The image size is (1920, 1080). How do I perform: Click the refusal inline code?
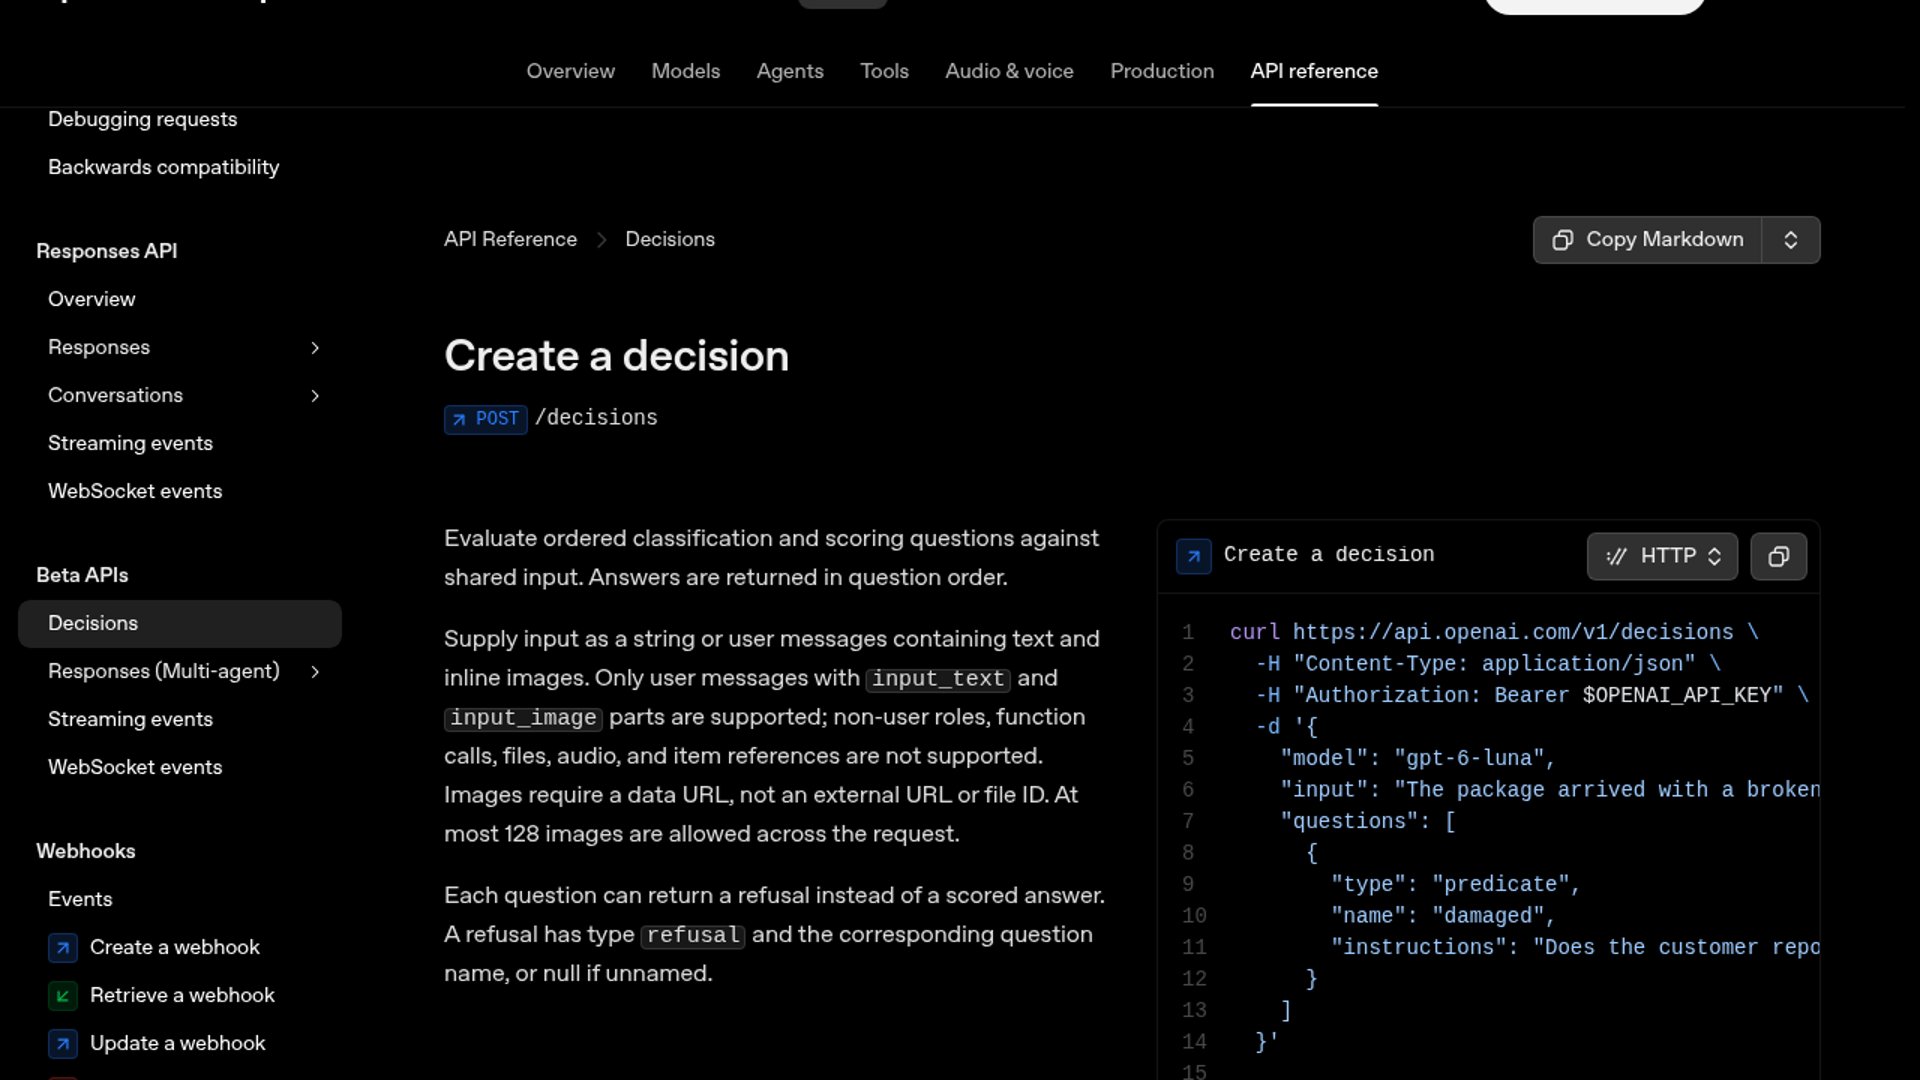(x=693, y=935)
